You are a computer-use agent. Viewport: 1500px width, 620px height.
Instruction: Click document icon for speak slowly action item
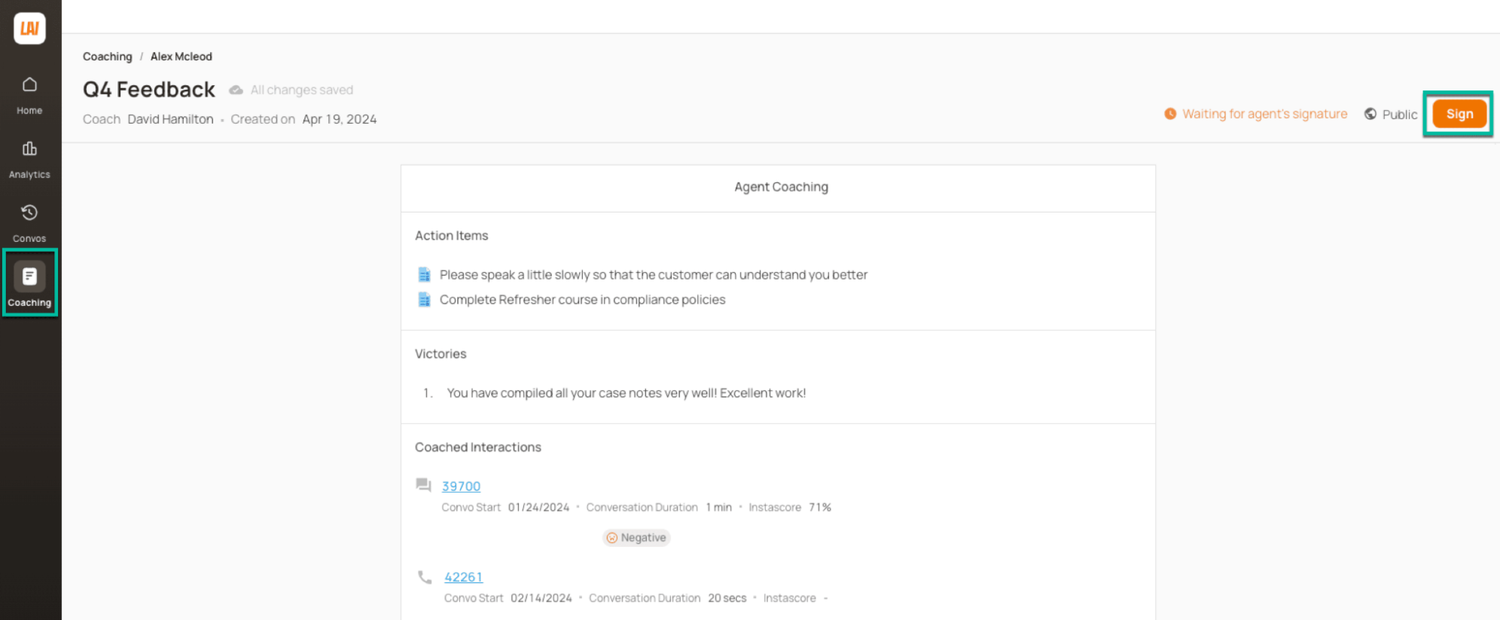pos(424,274)
